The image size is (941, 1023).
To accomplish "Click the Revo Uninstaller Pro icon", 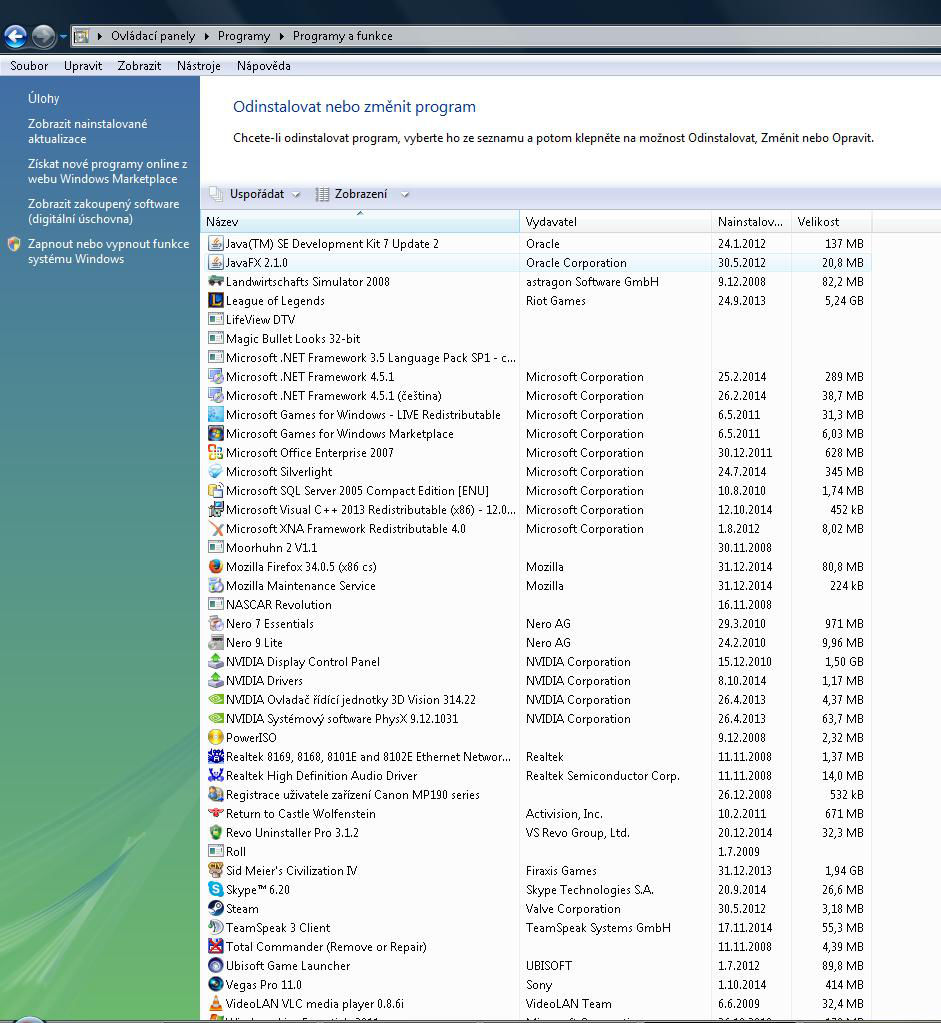I will click(216, 833).
